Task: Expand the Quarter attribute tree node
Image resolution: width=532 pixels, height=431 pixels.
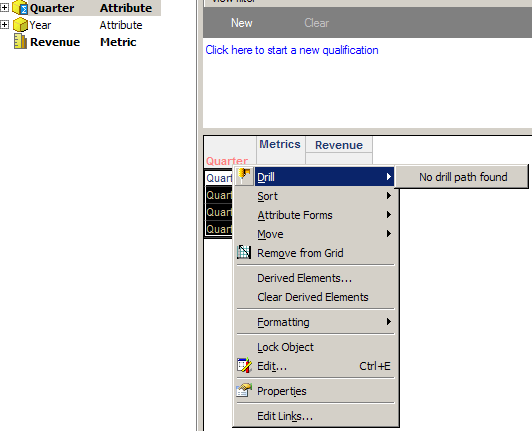Action: click(4, 7)
